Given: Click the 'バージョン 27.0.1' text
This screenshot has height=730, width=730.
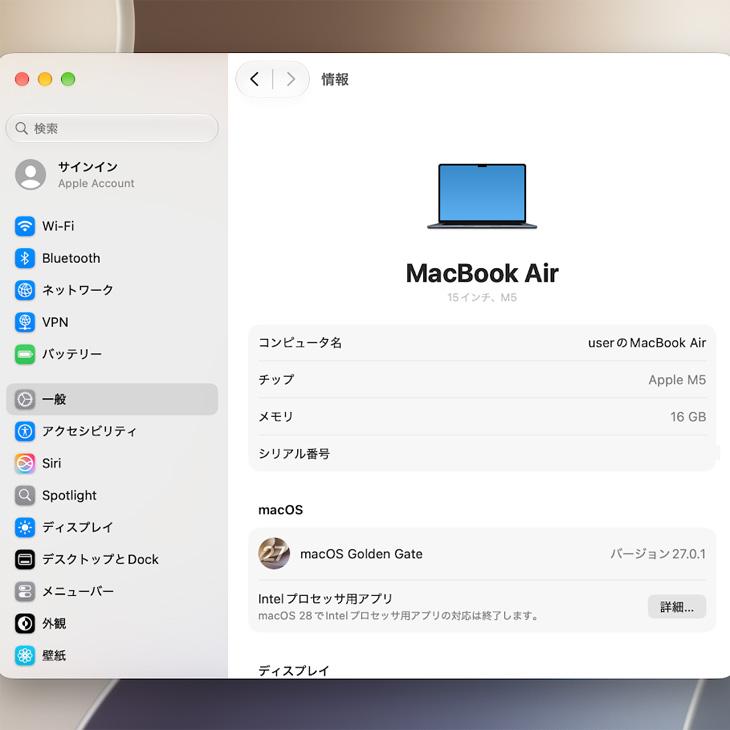Looking at the screenshot, I should (658, 554).
